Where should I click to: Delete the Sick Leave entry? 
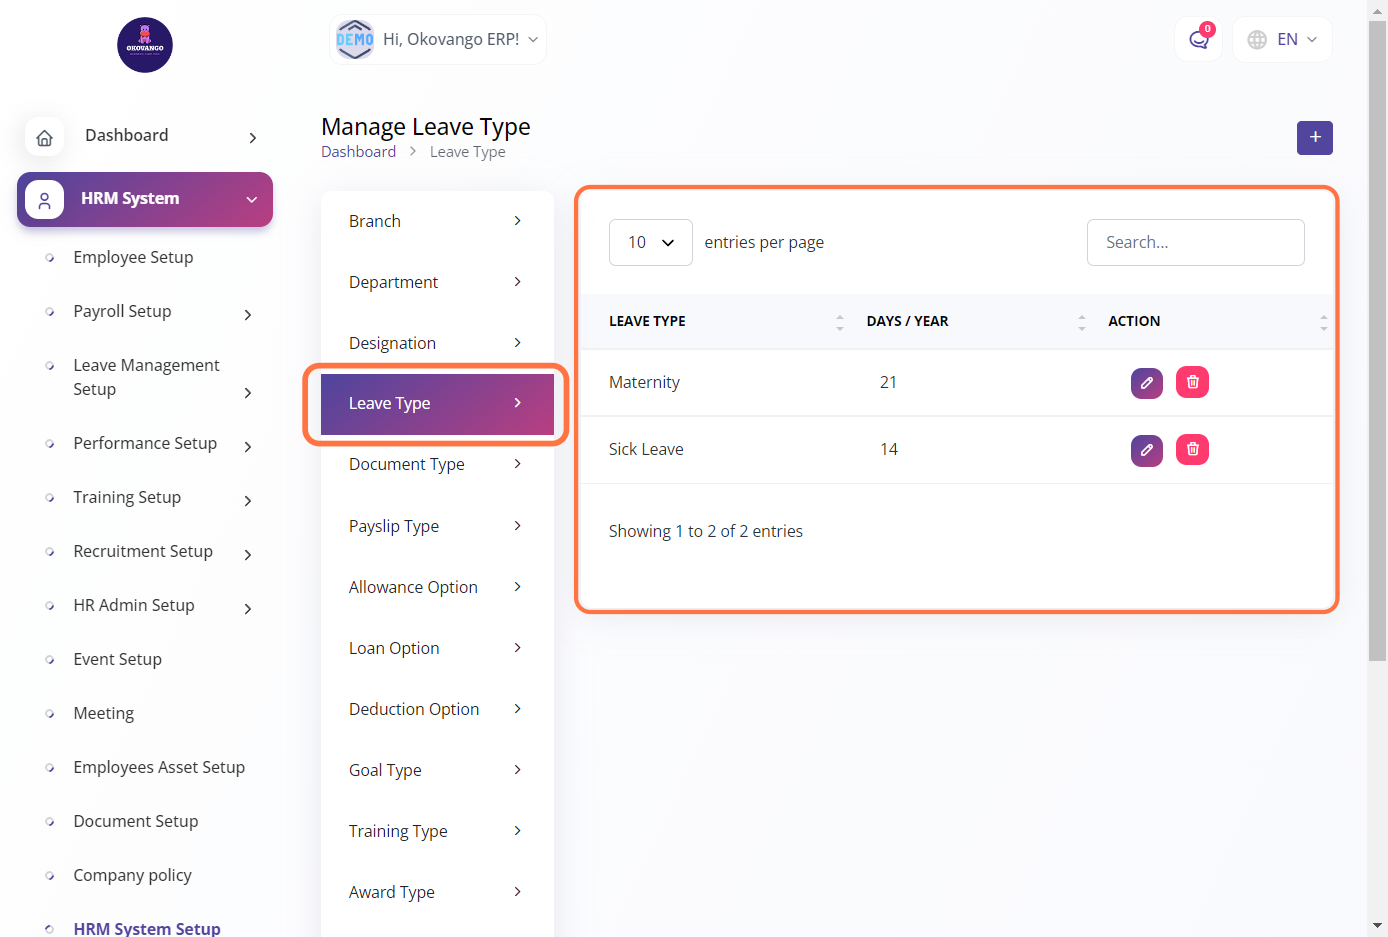(x=1192, y=450)
